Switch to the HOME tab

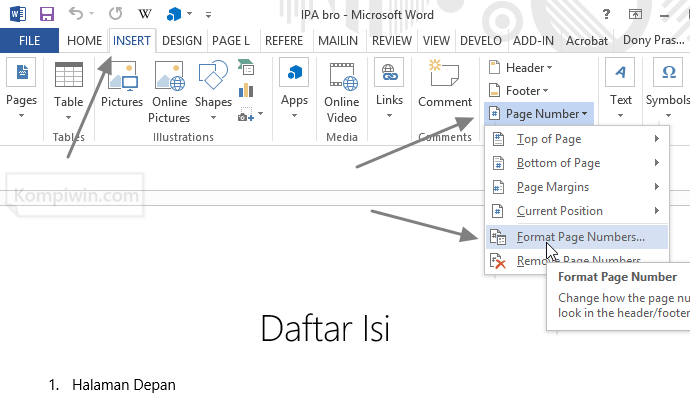(x=84, y=41)
